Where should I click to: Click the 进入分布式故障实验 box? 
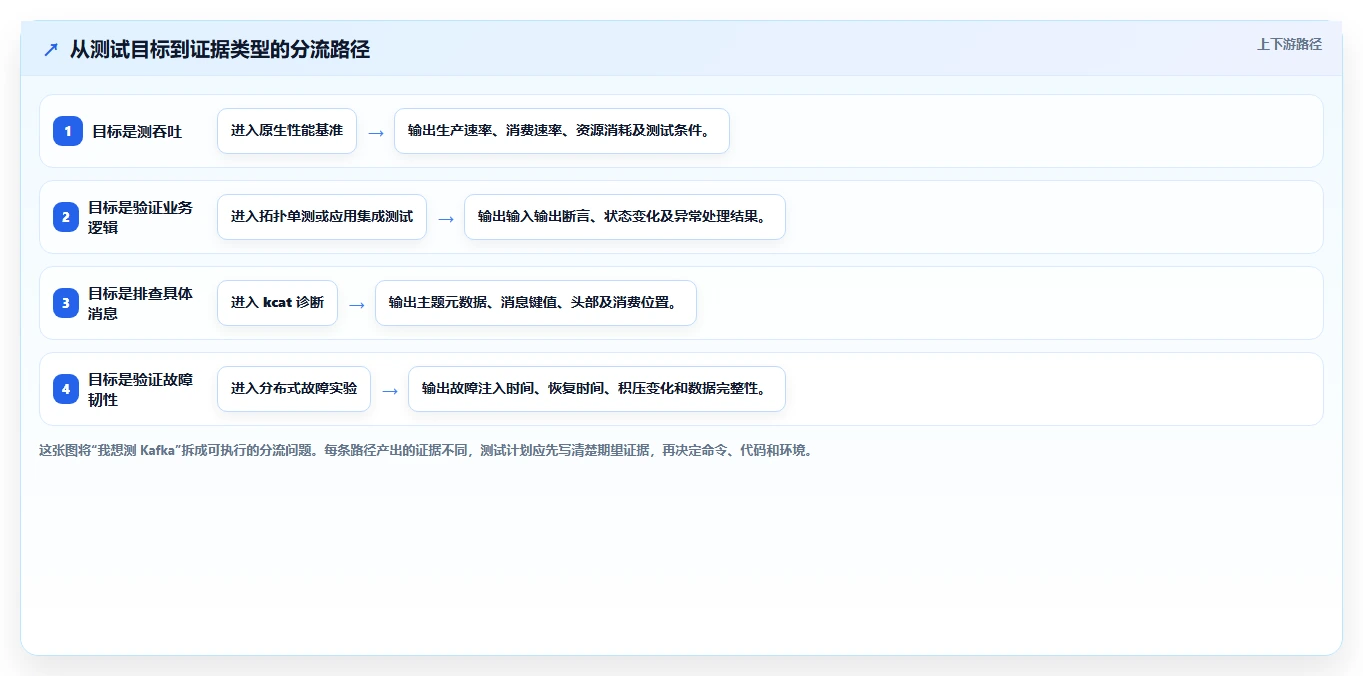click(x=294, y=389)
